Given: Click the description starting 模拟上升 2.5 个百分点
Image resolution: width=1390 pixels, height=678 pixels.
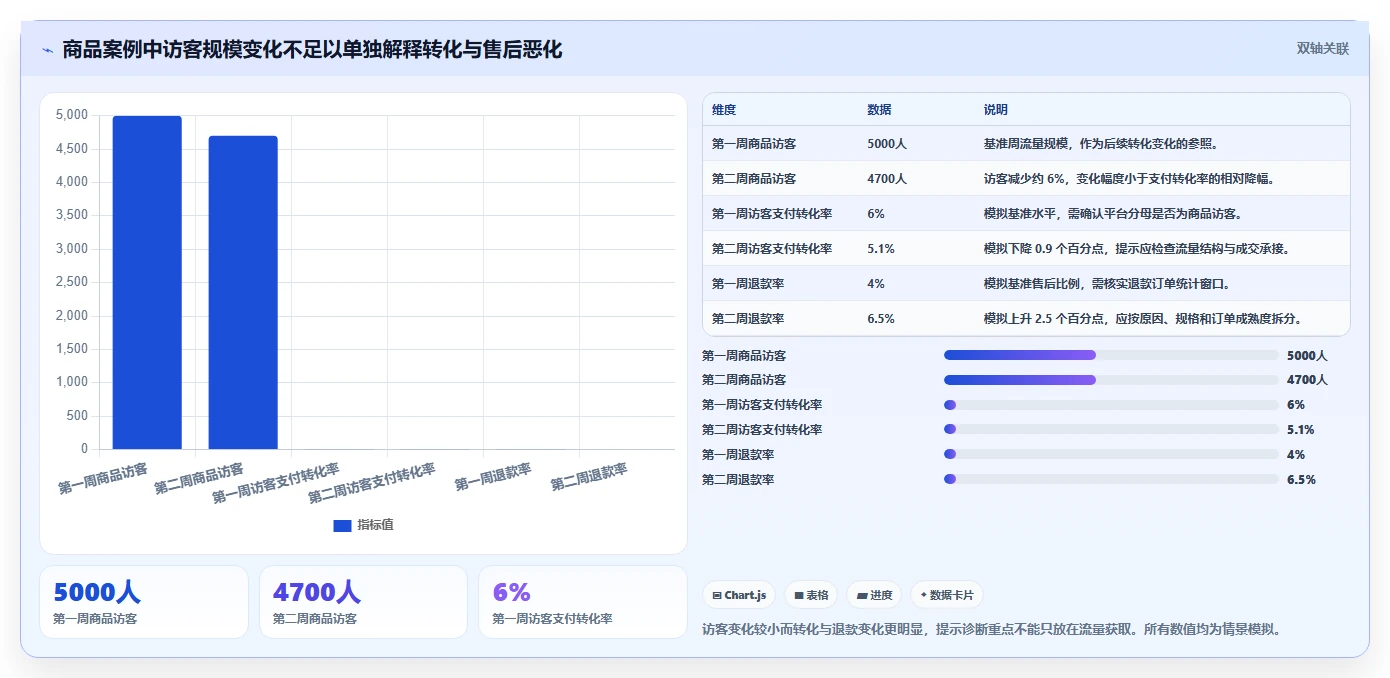Looking at the screenshot, I should click(1143, 319).
